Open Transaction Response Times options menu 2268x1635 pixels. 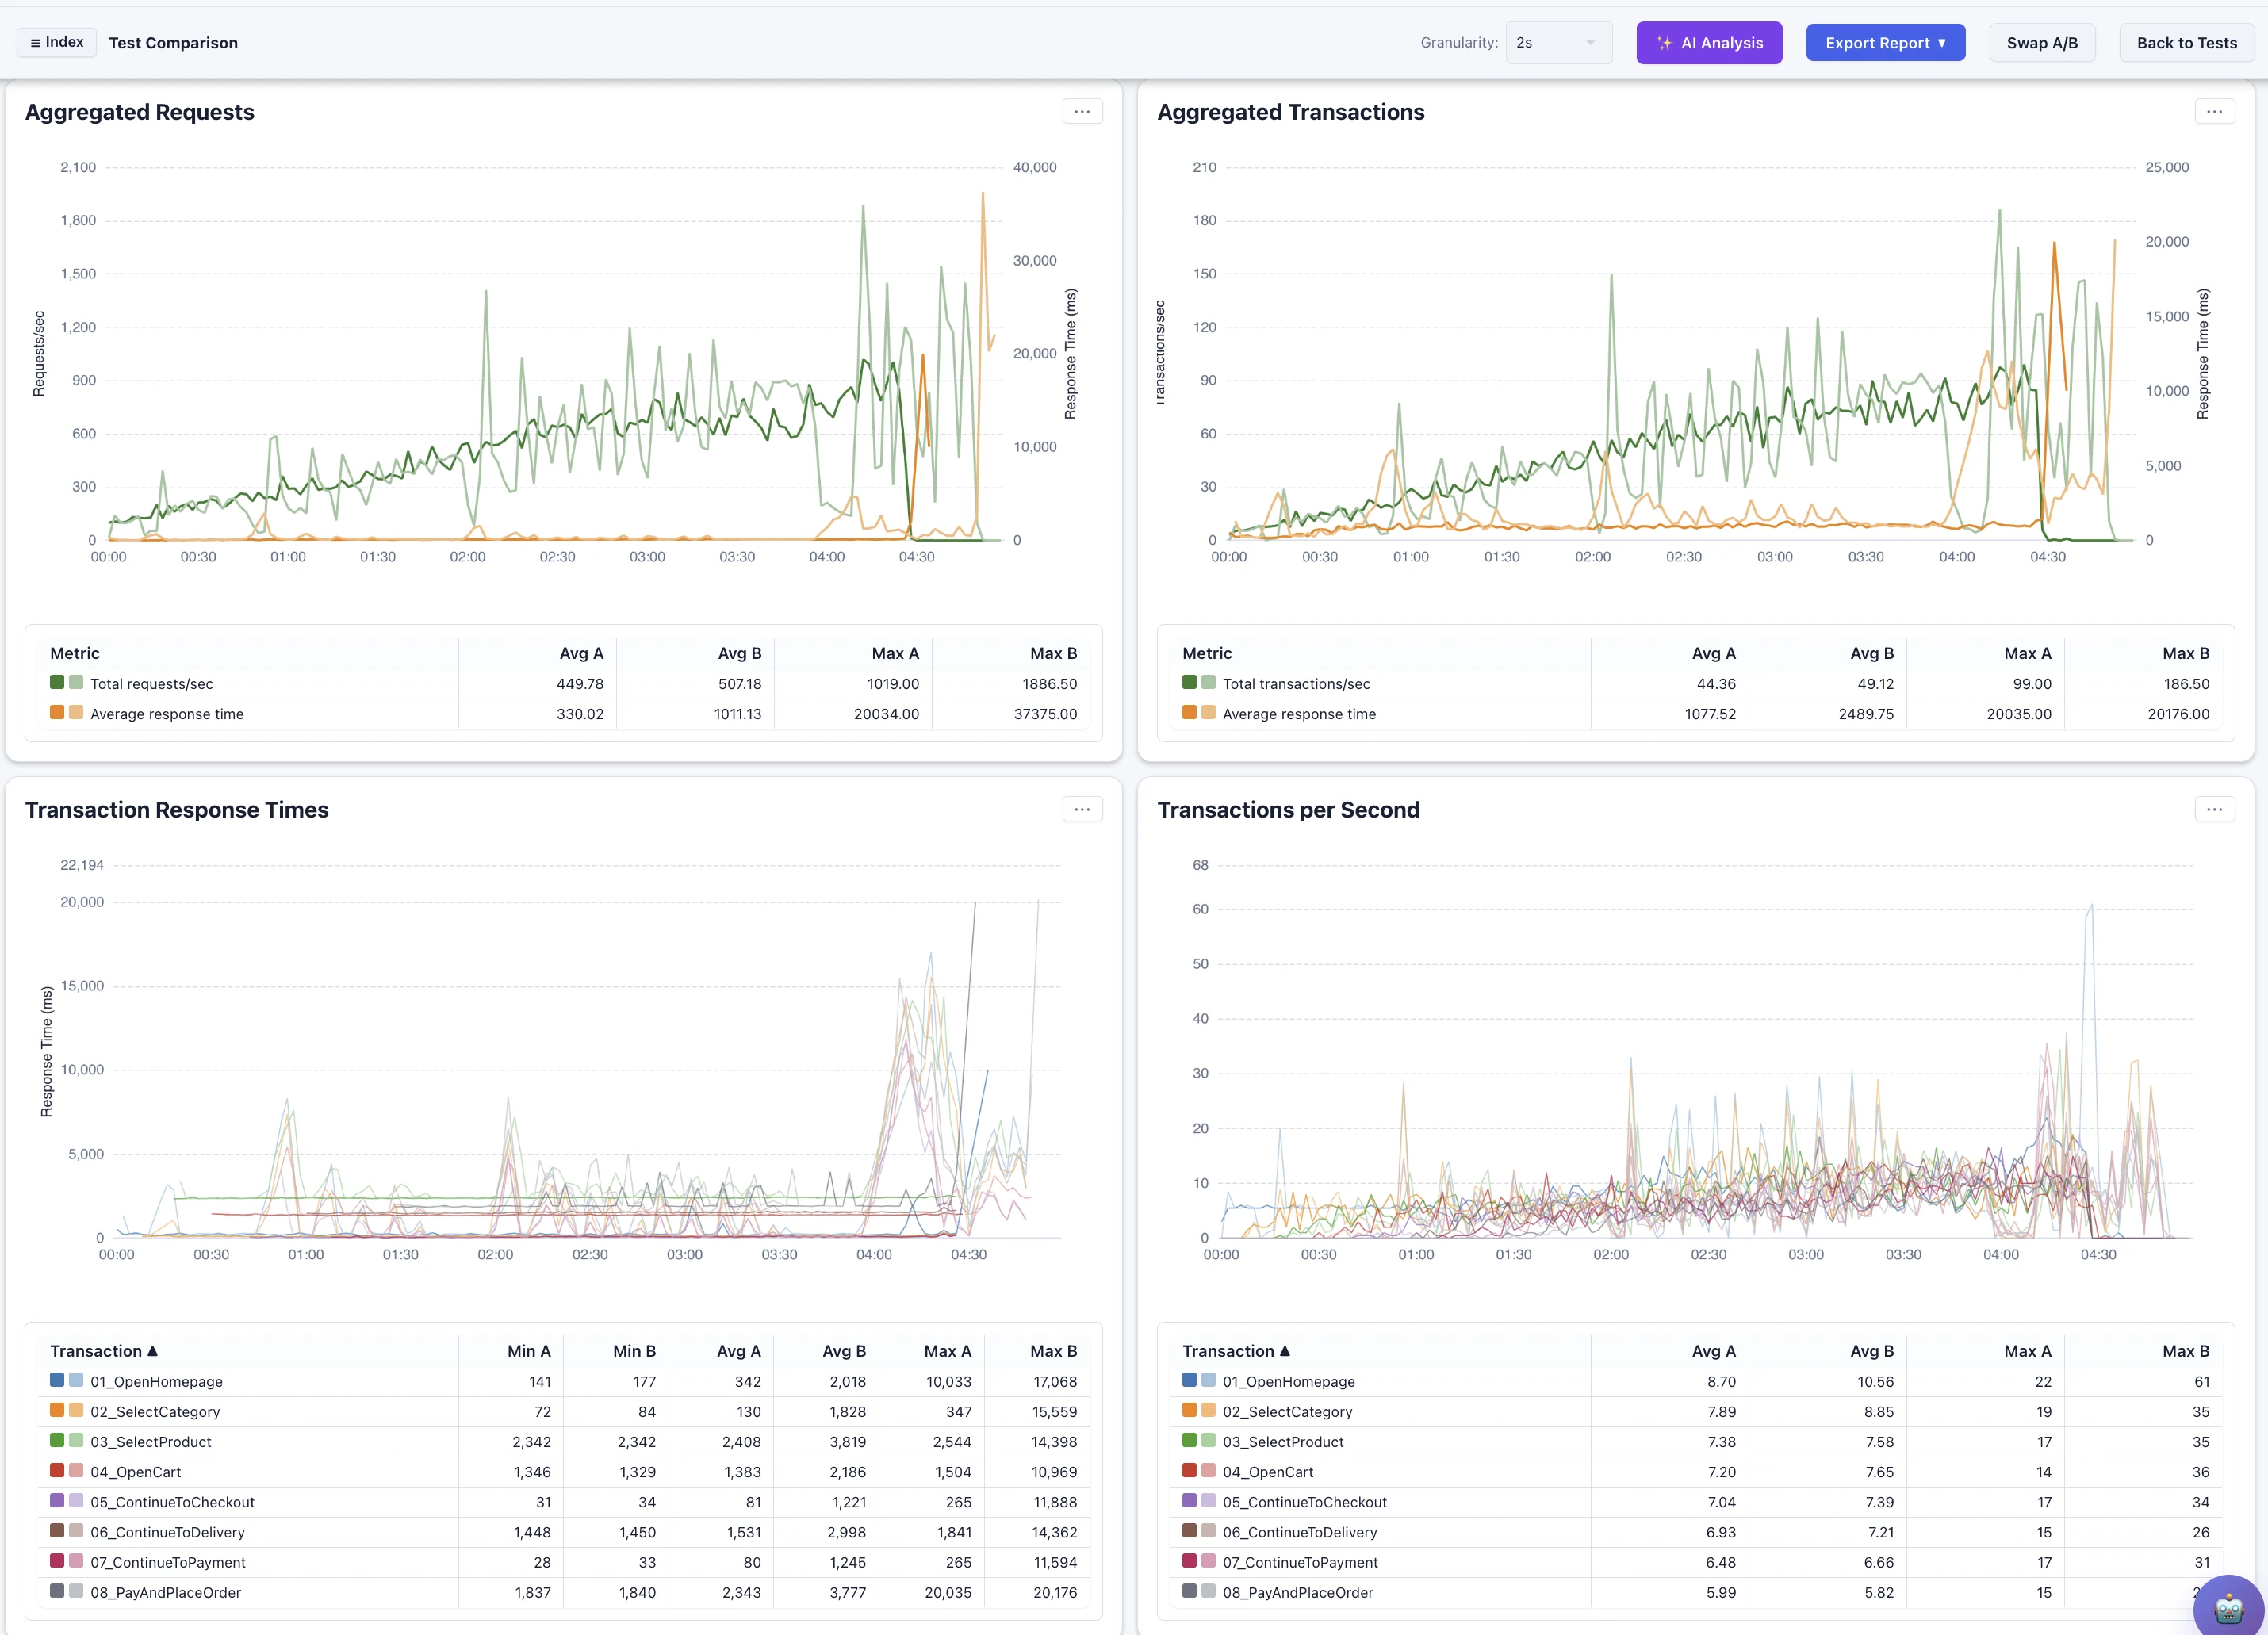1082,809
